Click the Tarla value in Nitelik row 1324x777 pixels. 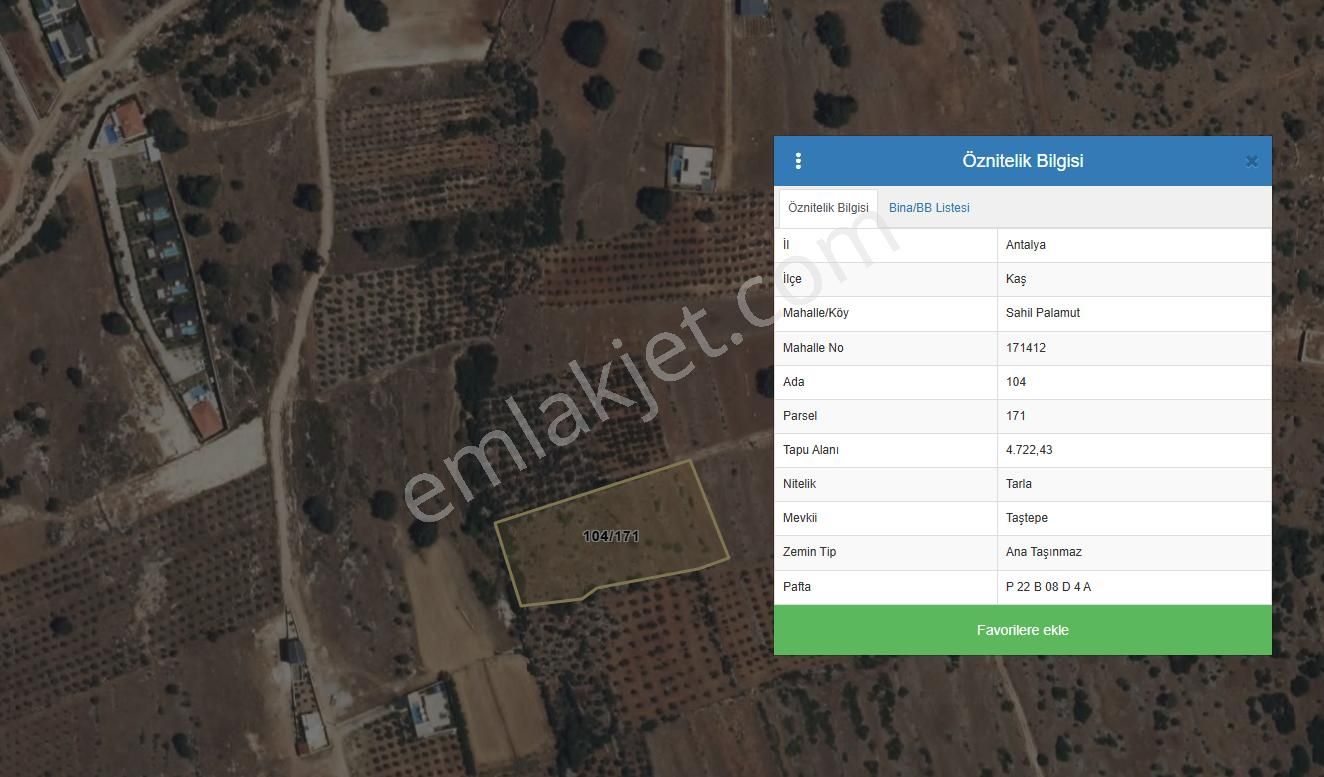pyautogui.click(x=1019, y=484)
